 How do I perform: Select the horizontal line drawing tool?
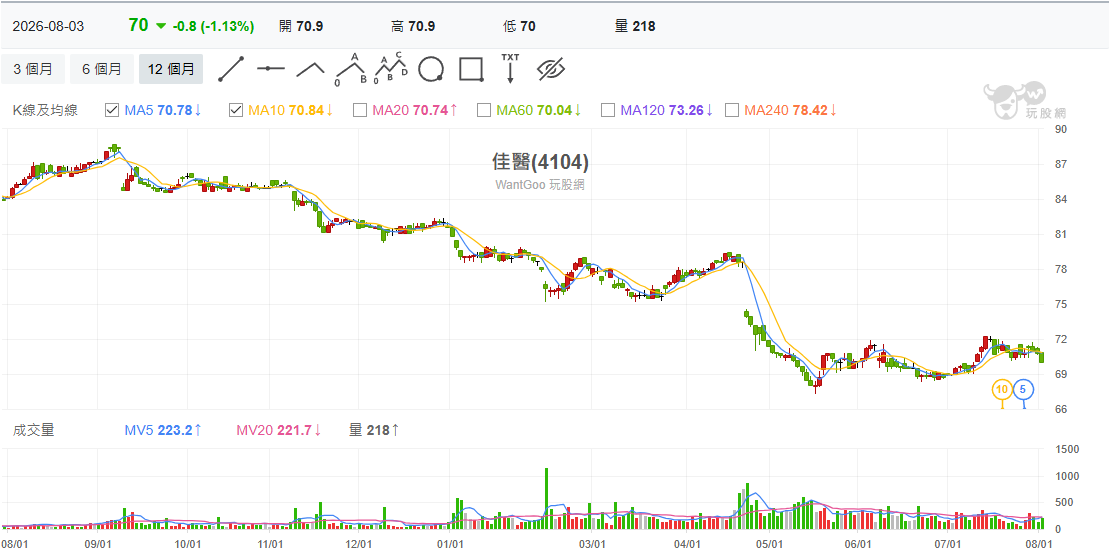(270, 69)
